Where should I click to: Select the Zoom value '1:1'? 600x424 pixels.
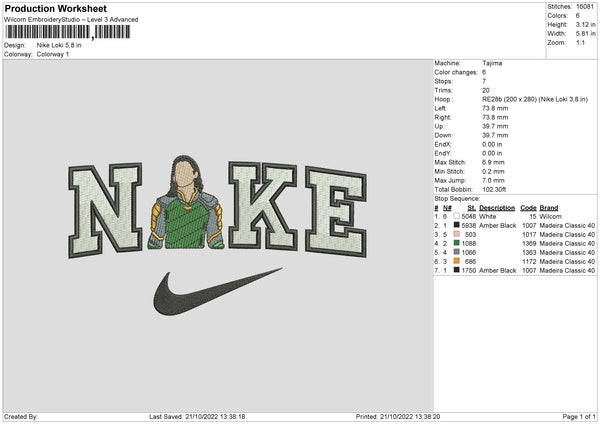(x=580, y=42)
